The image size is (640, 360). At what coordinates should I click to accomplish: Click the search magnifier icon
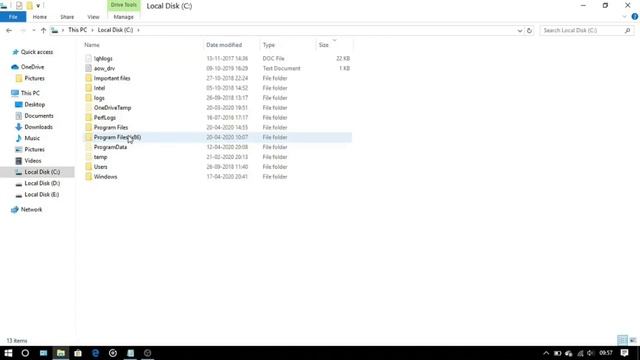628,30
